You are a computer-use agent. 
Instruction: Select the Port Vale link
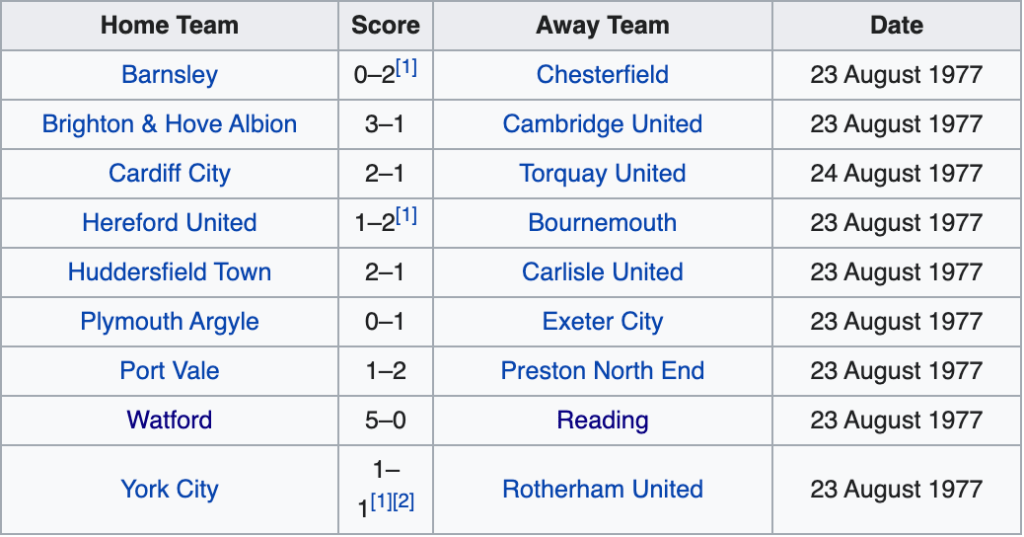[169, 370]
